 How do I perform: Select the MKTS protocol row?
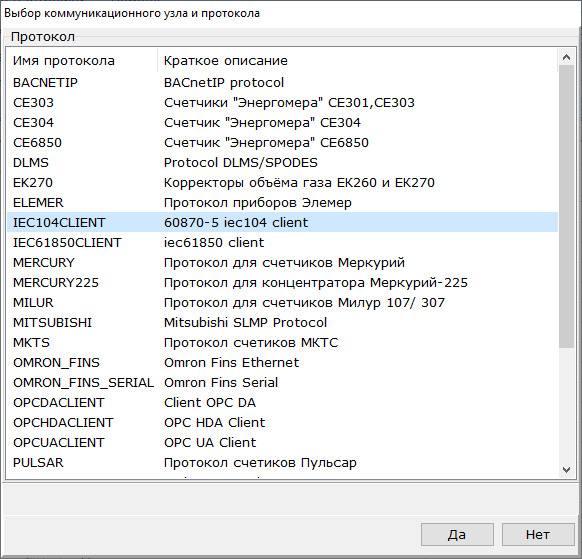click(282, 343)
